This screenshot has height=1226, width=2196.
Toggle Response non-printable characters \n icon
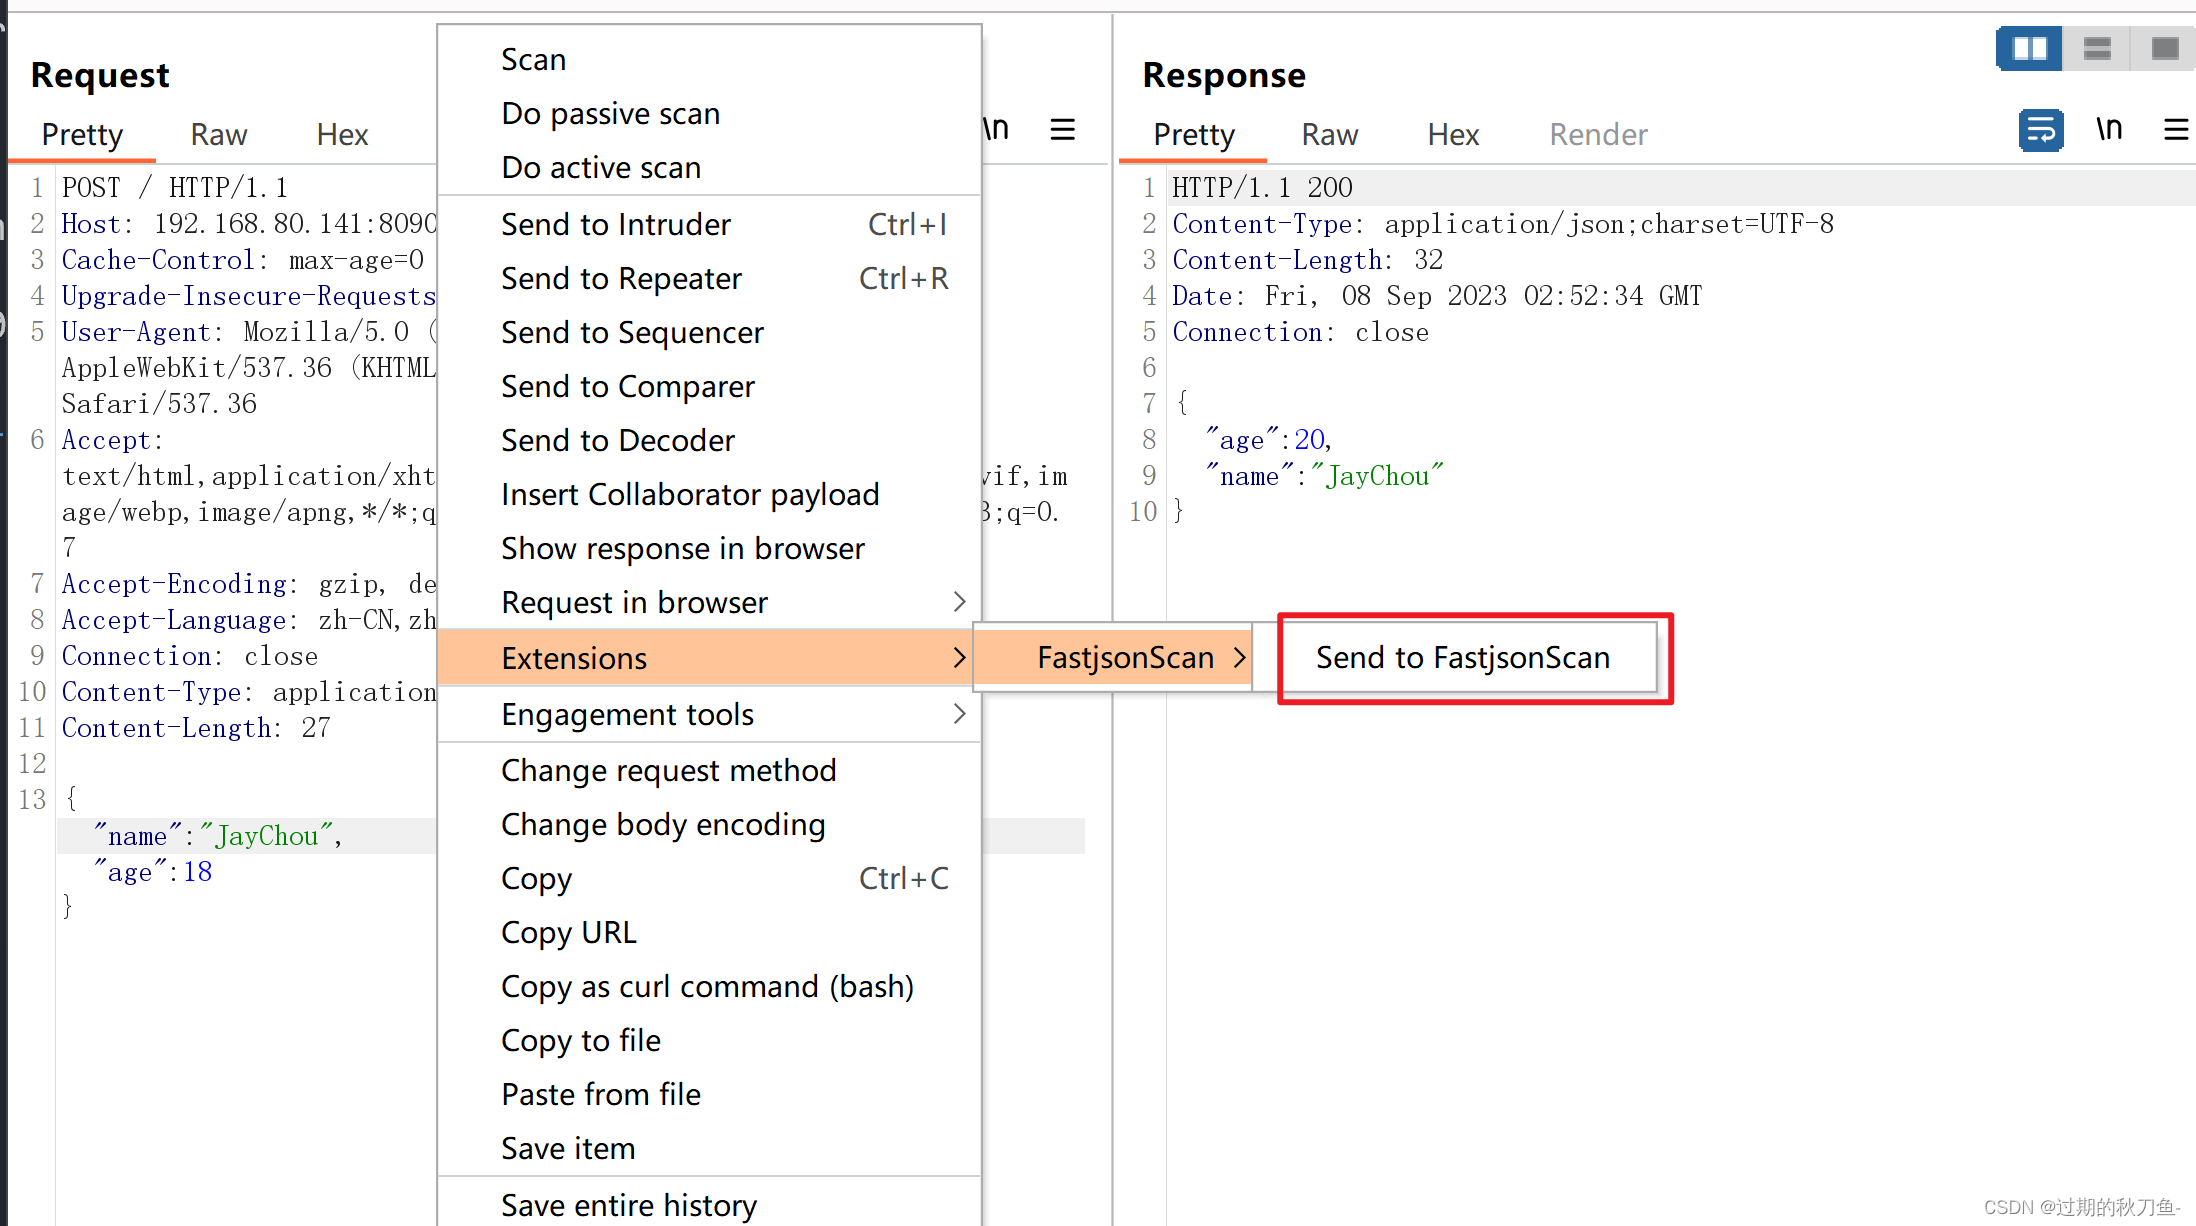[x=2109, y=129]
